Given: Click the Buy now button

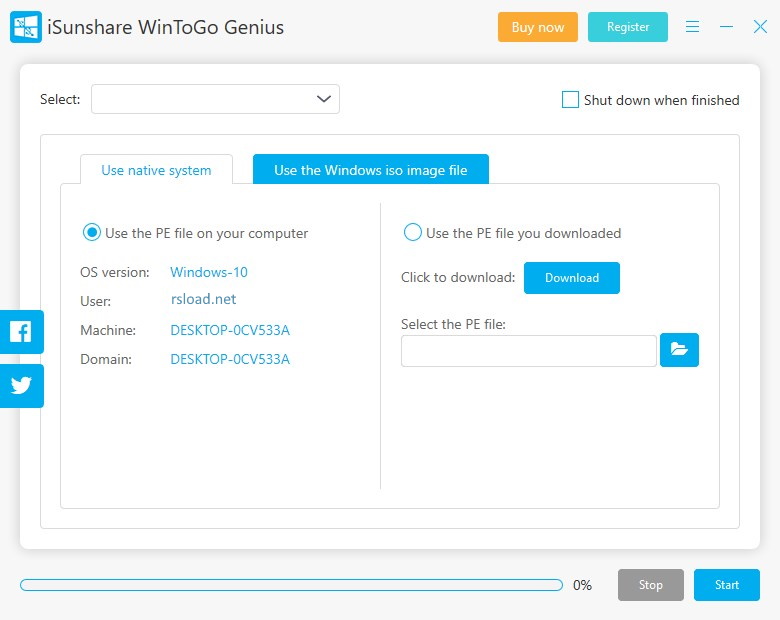Looking at the screenshot, I should 537,27.
